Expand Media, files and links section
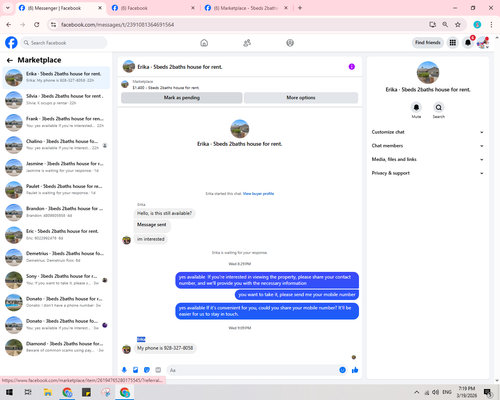Viewport: 500px width, 400px height. pos(428,159)
